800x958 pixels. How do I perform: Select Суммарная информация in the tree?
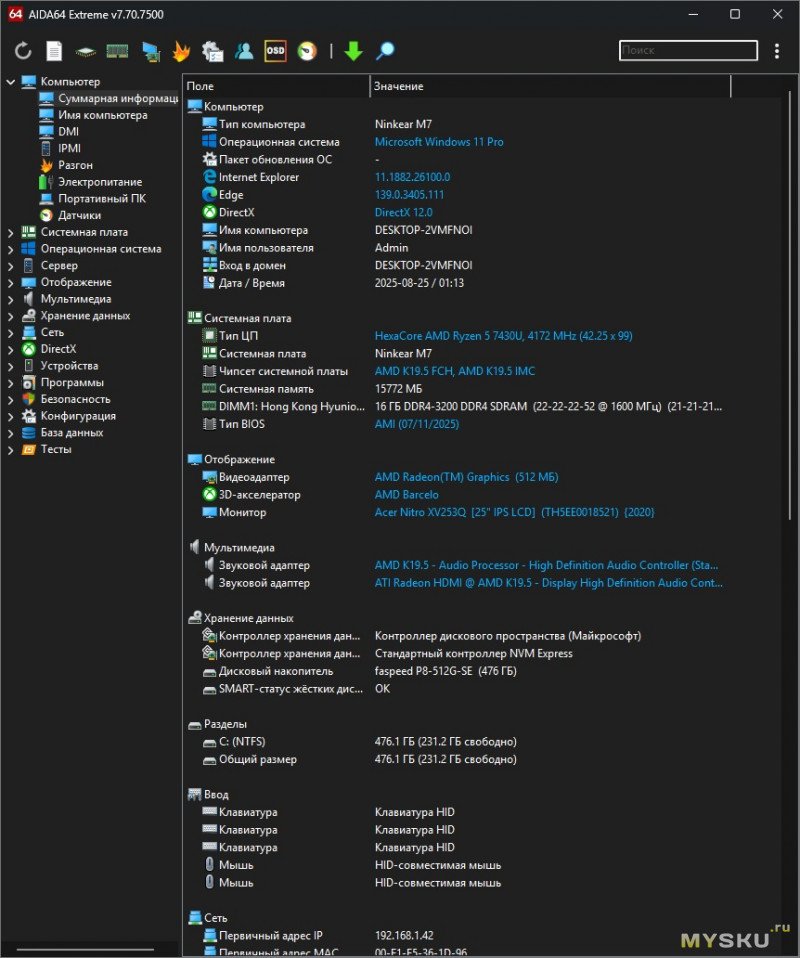tap(117, 98)
